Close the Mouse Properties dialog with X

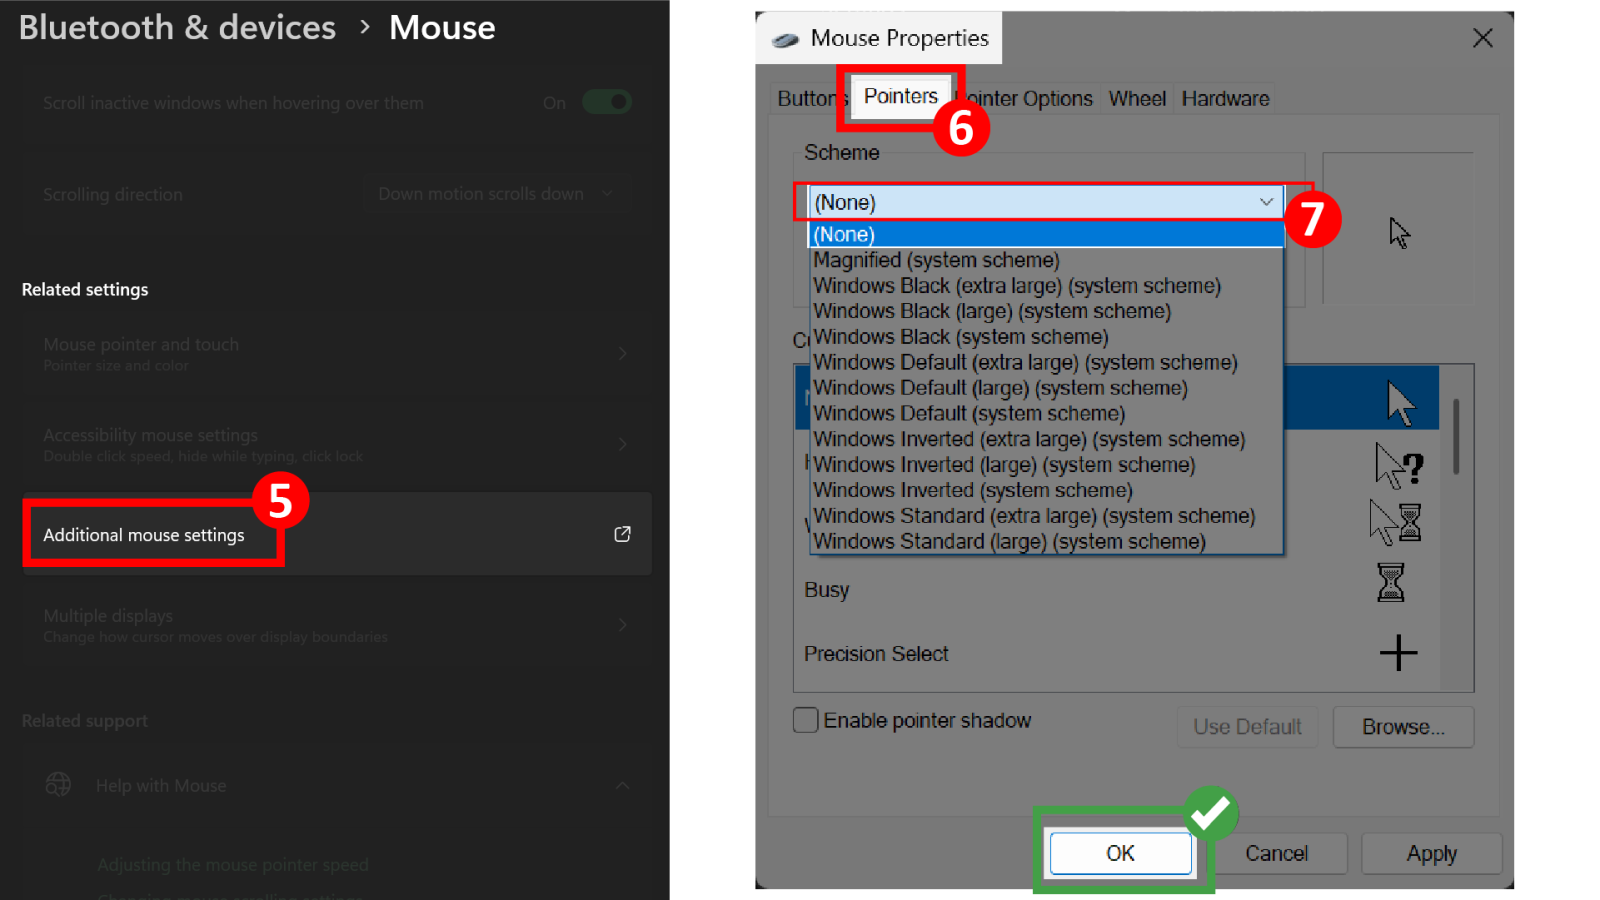(1482, 38)
